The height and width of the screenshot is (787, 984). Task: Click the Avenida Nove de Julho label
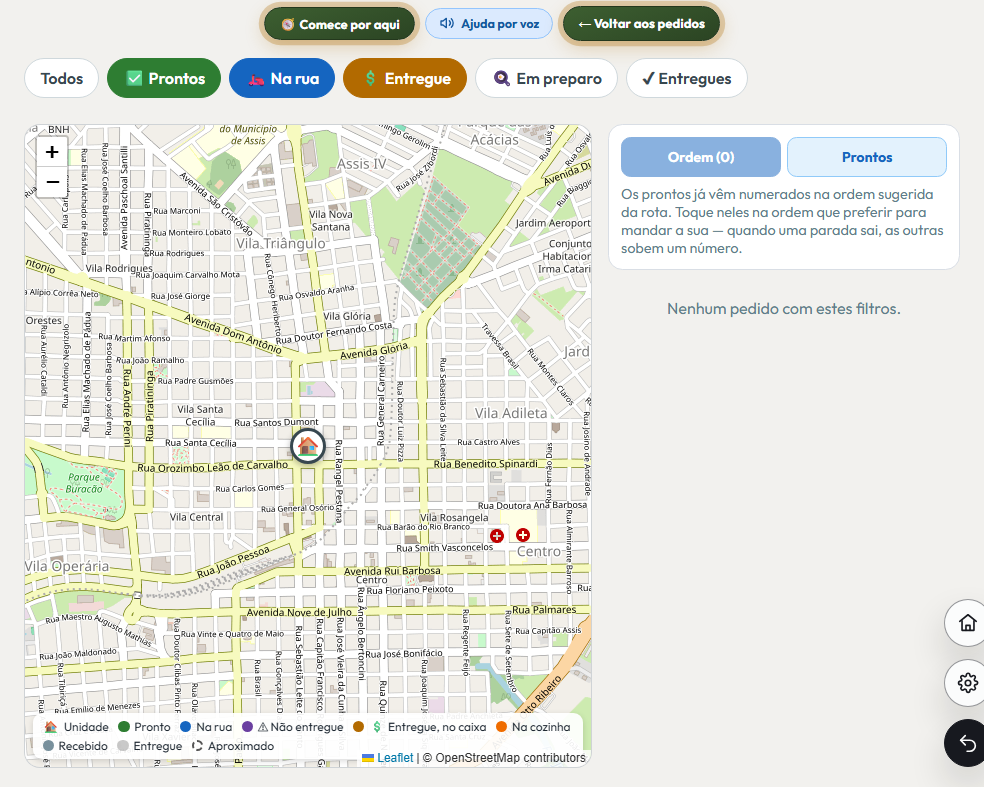pyautogui.click(x=299, y=612)
